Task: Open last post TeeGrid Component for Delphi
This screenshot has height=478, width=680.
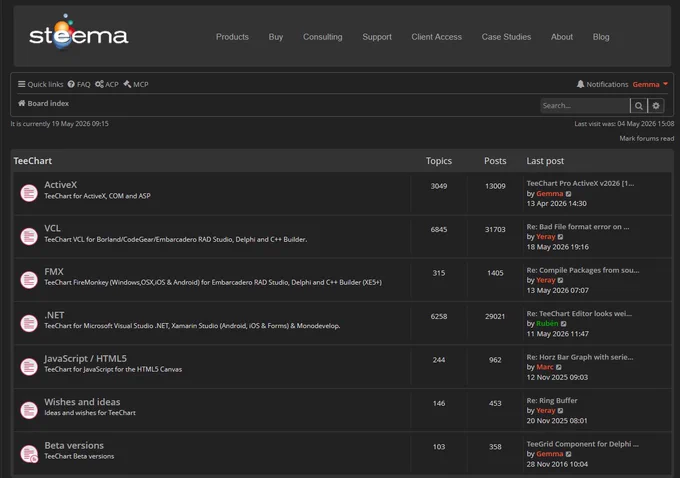Action: click(582, 444)
